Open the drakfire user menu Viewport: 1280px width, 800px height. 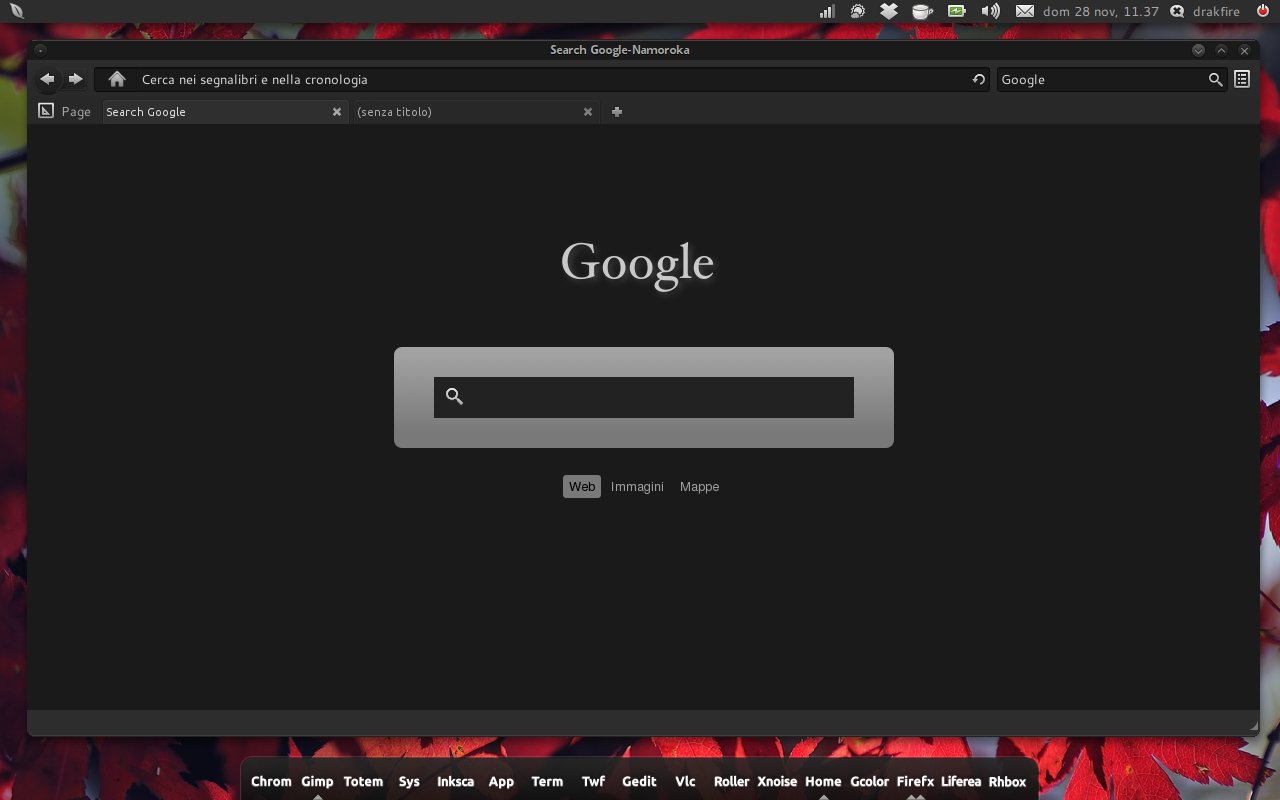tap(1216, 12)
